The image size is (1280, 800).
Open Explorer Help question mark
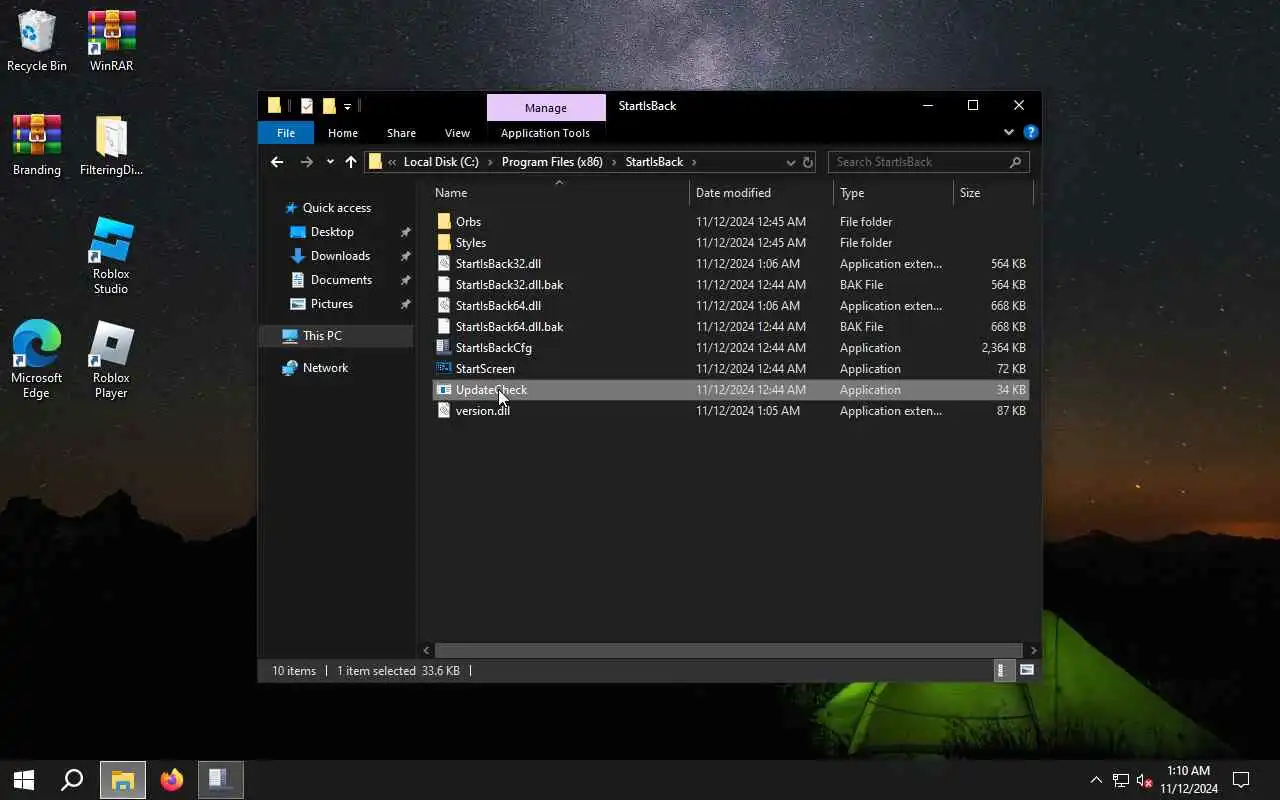click(1031, 132)
